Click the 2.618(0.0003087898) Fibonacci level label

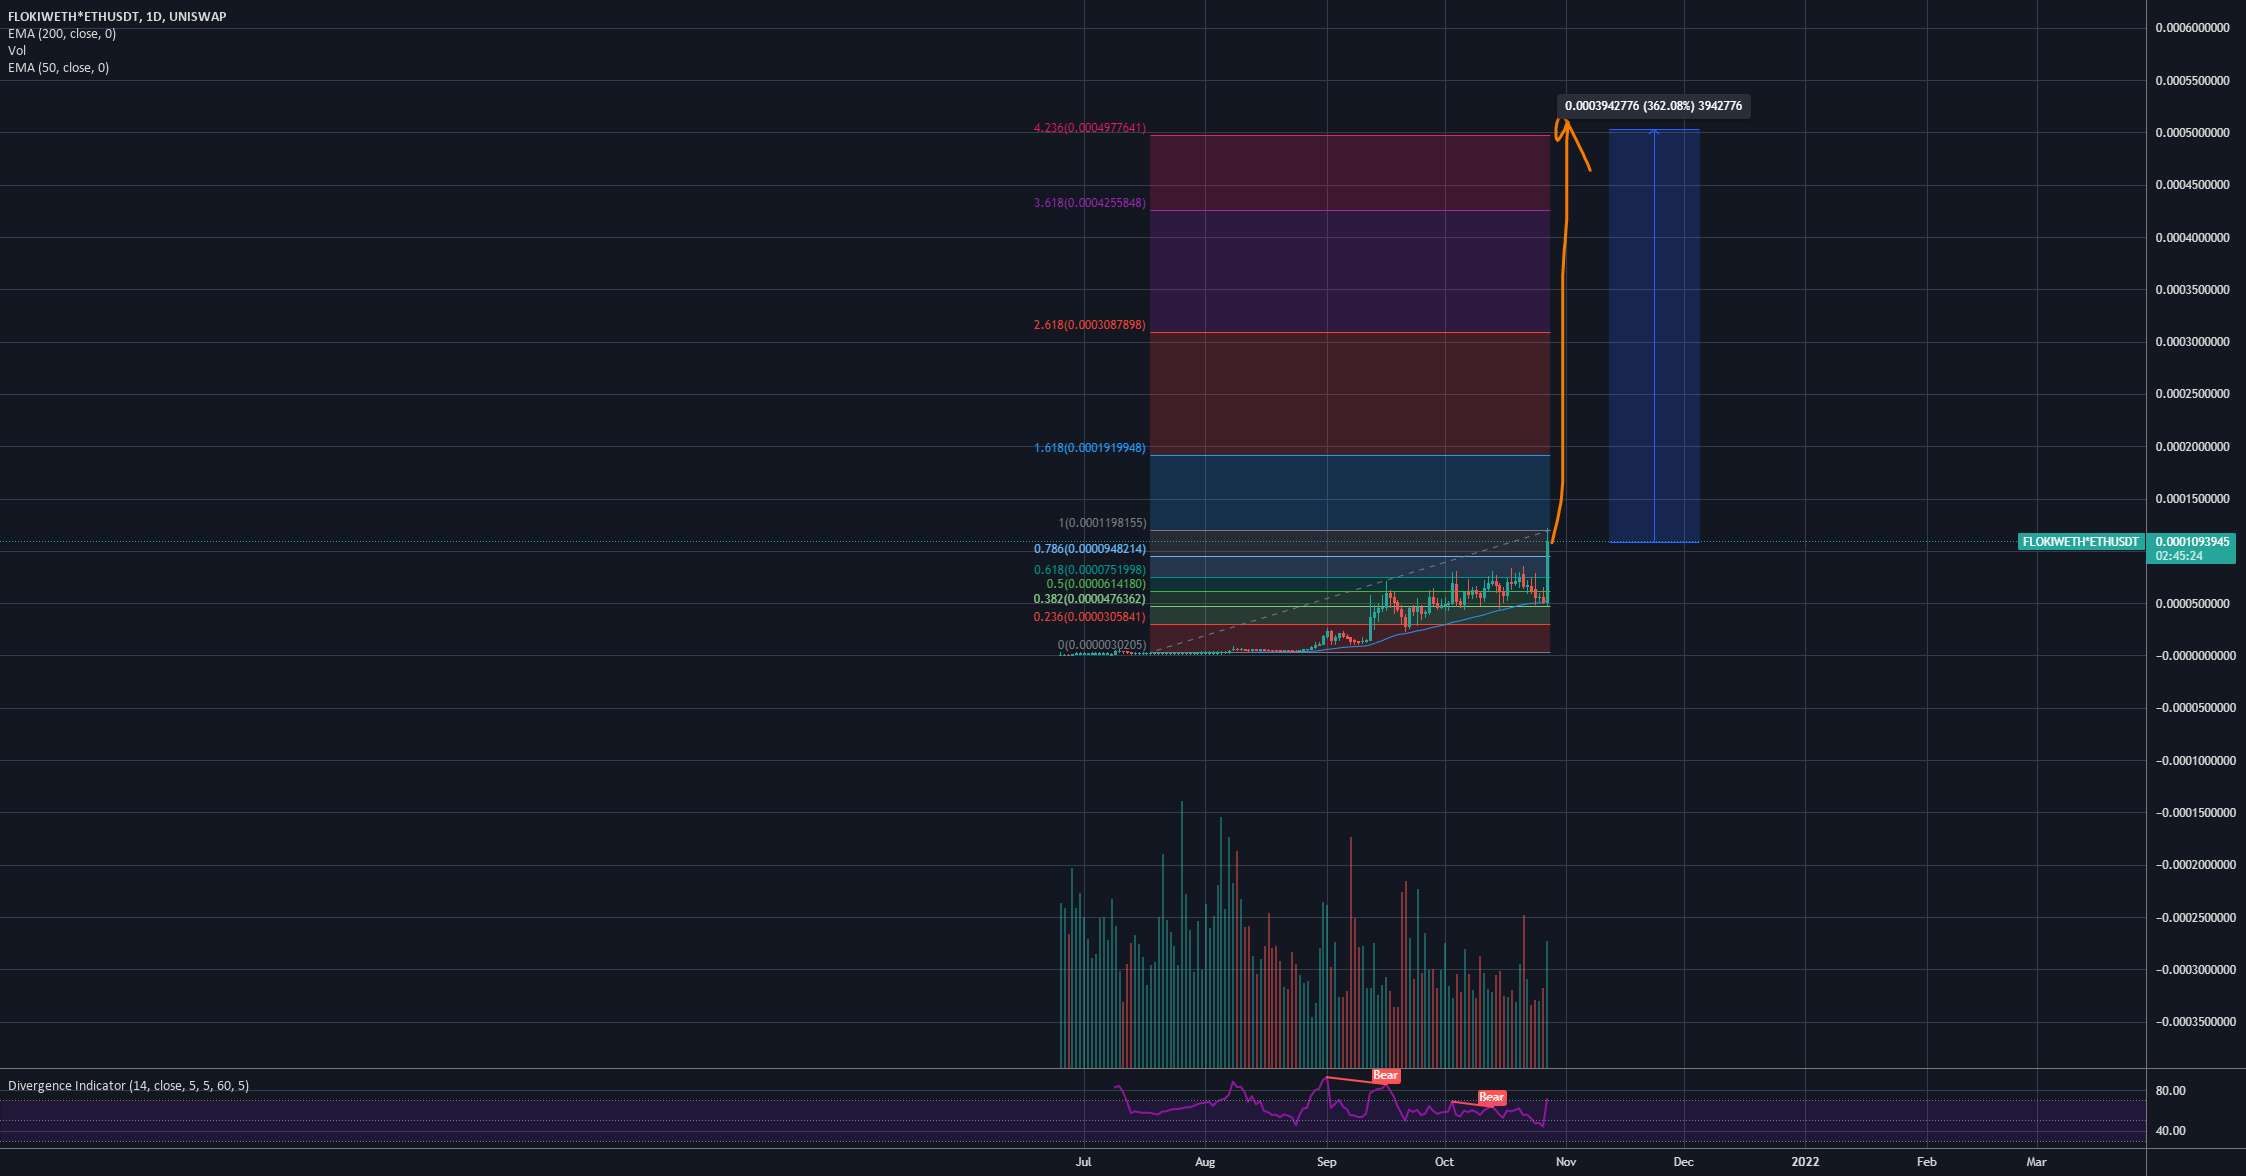point(1090,325)
